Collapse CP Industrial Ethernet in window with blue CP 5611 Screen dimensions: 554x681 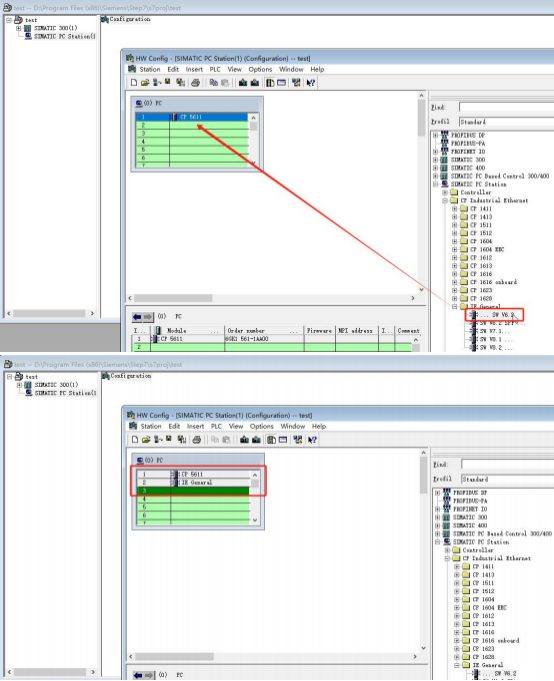(445, 201)
